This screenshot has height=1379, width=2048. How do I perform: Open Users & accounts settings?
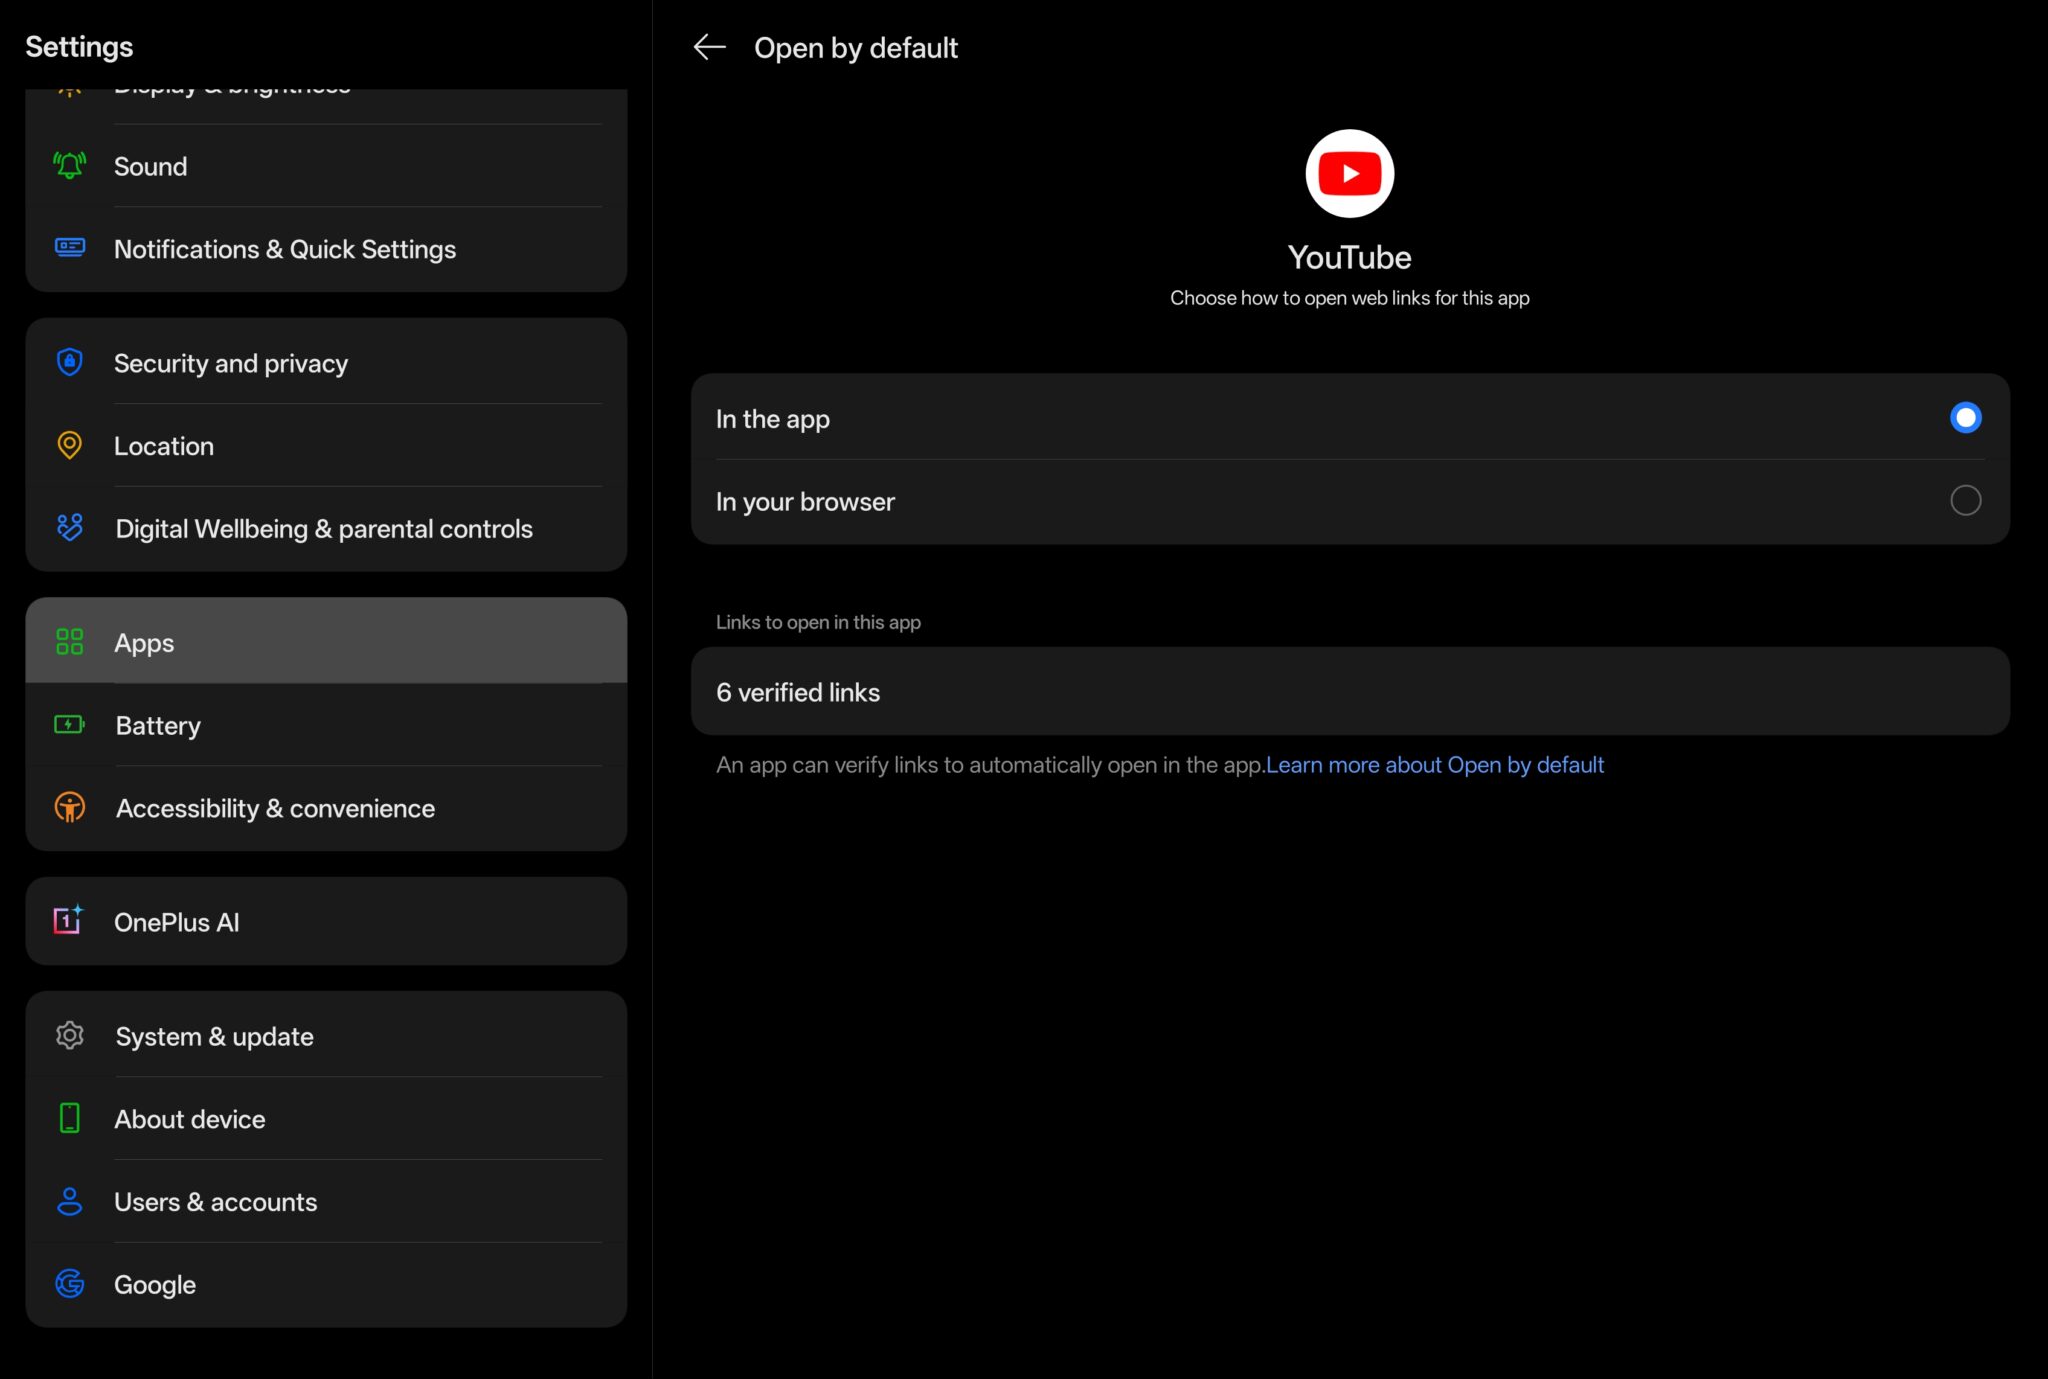tap(326, 1202)
